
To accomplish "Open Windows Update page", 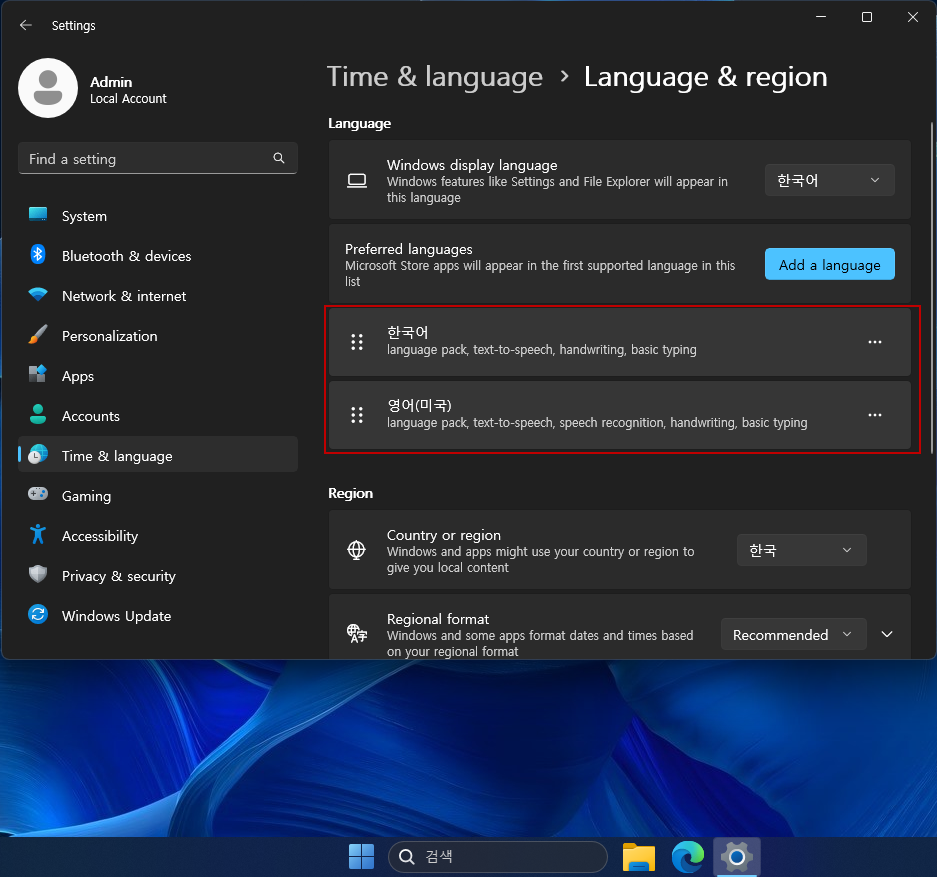I will 158,616.
